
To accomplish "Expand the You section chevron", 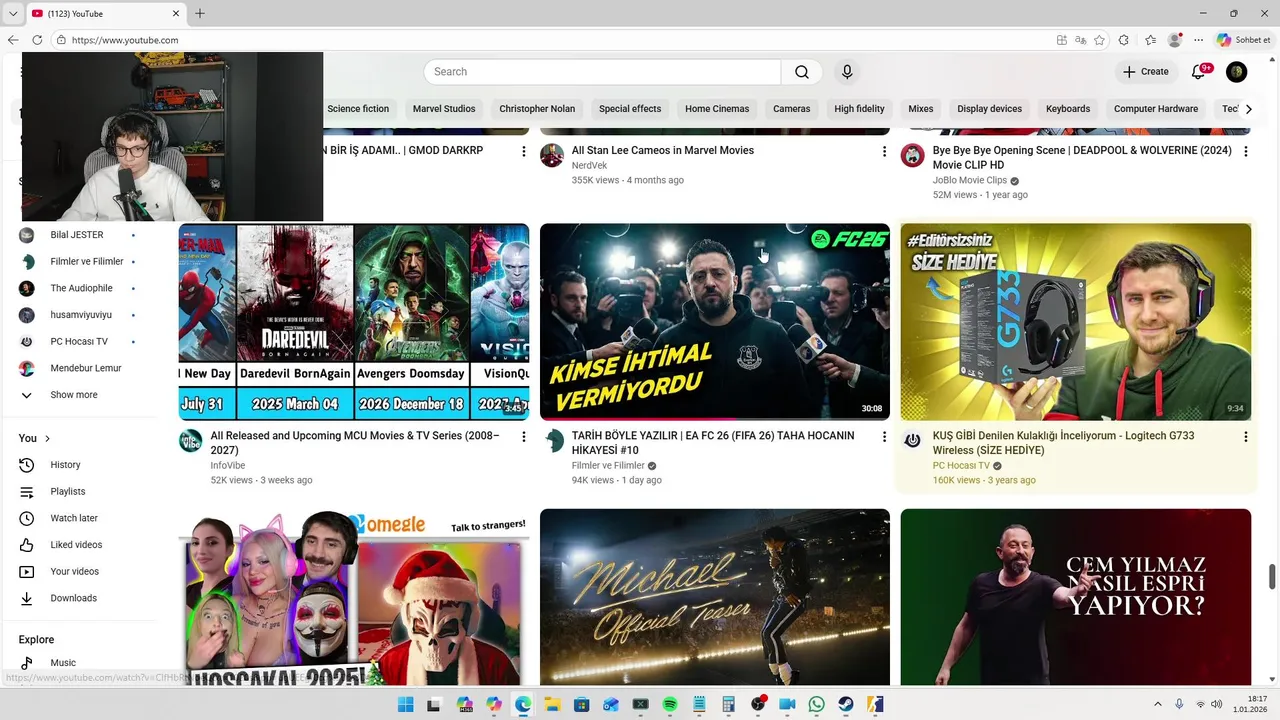I will pos(47,438).
